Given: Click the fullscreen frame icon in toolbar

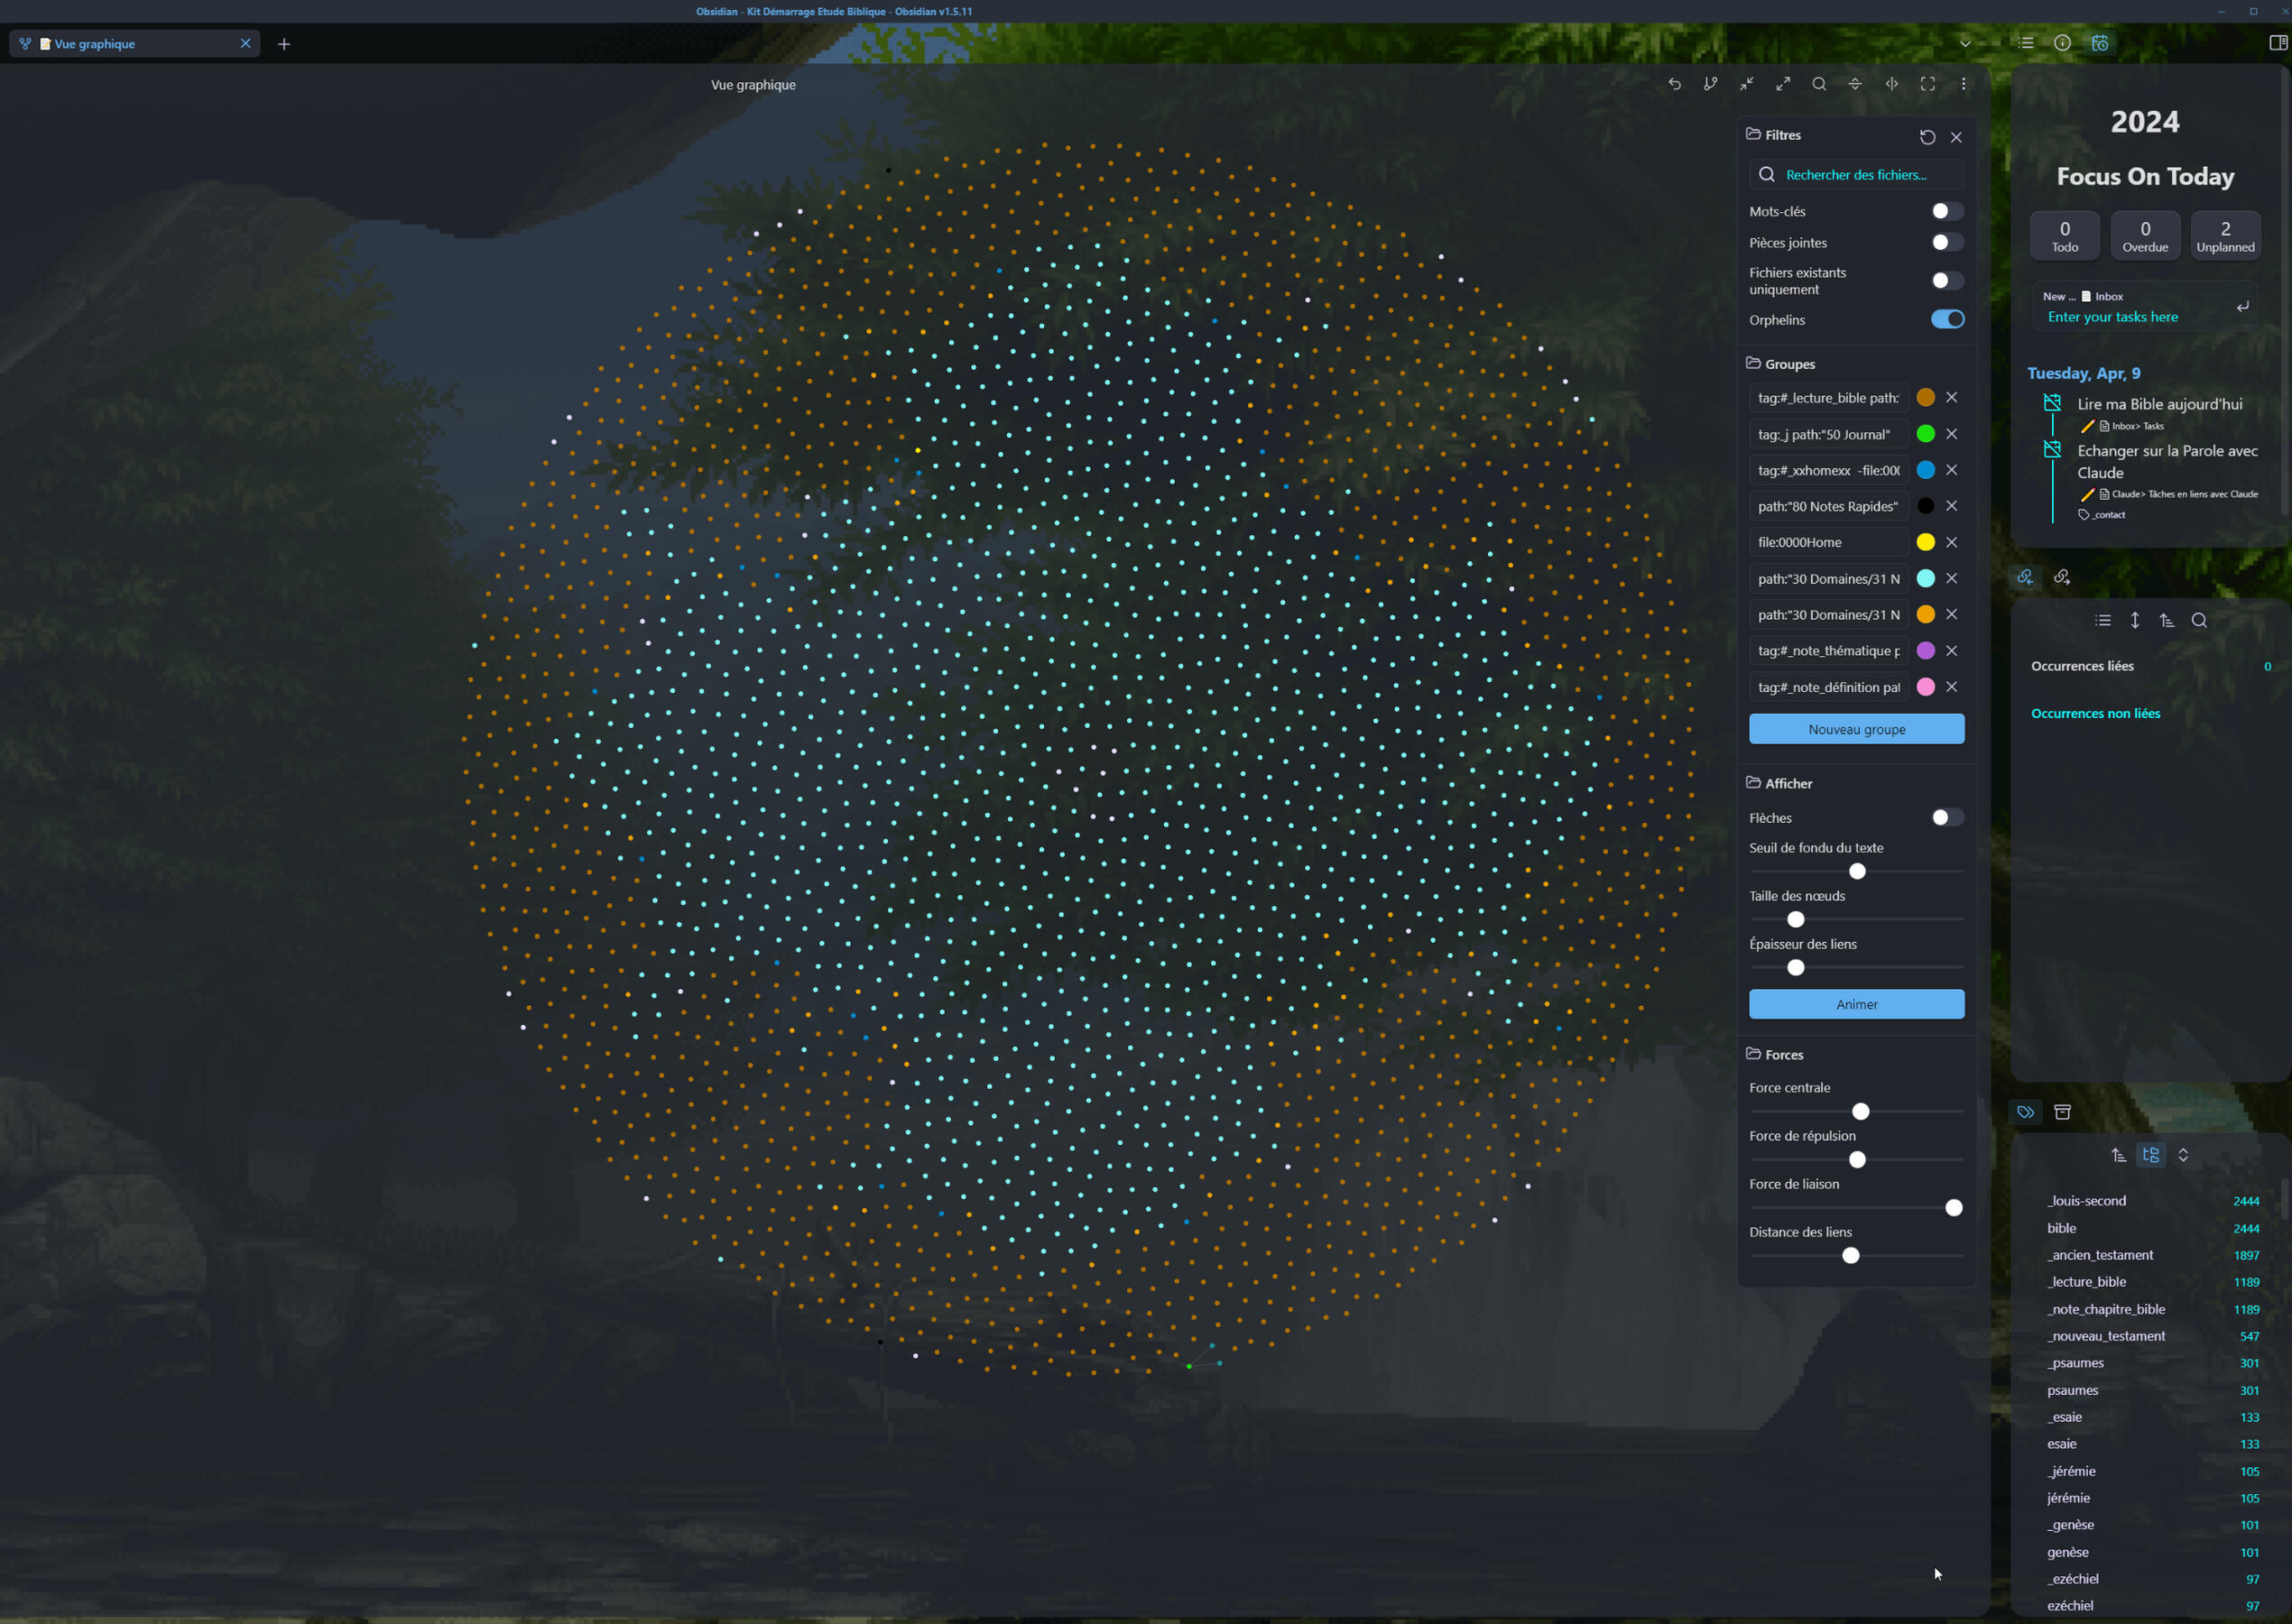Looking at the screenshot, I should (1927, 84).
